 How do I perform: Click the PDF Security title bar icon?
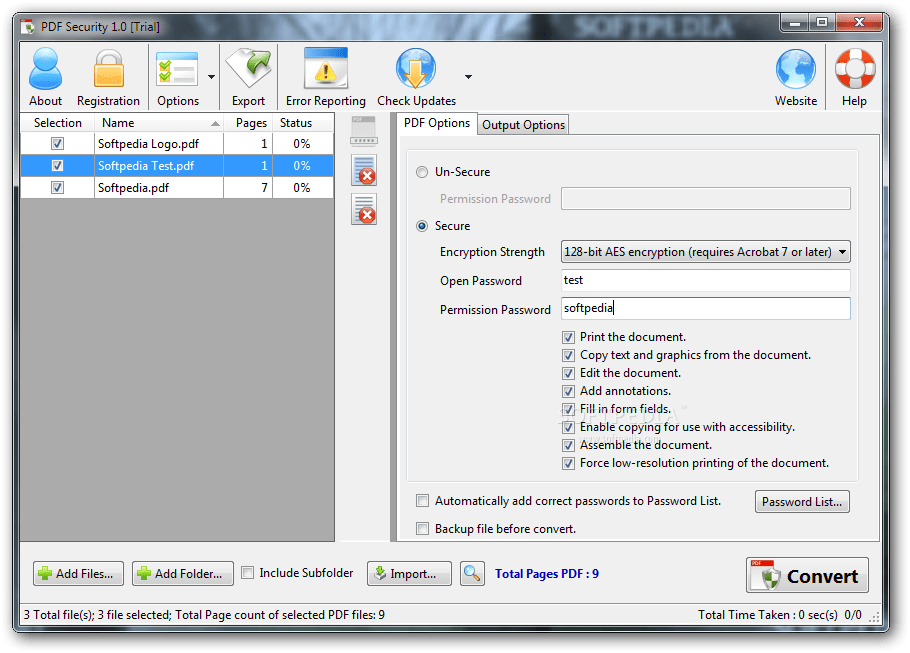(27, 27)
